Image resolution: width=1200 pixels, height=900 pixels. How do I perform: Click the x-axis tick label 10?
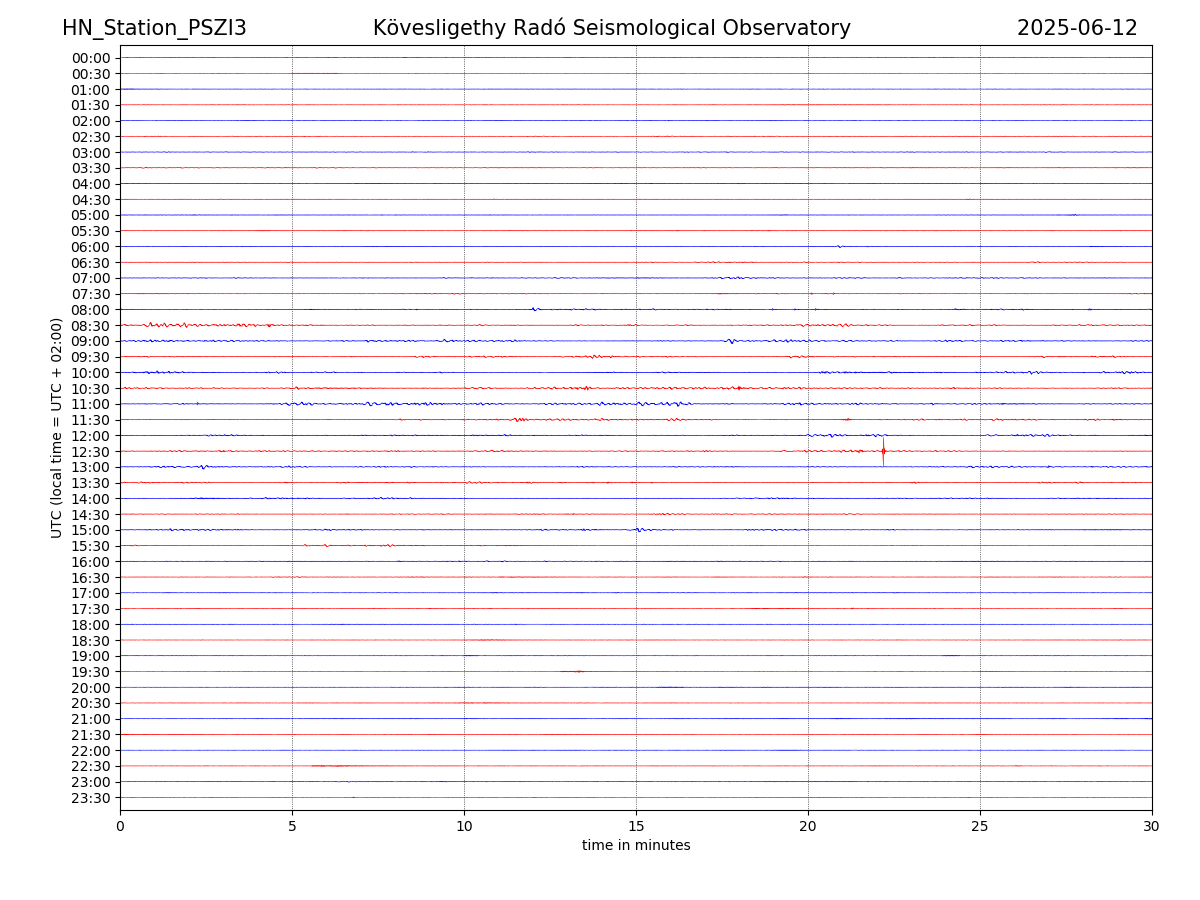coord(464,826)
